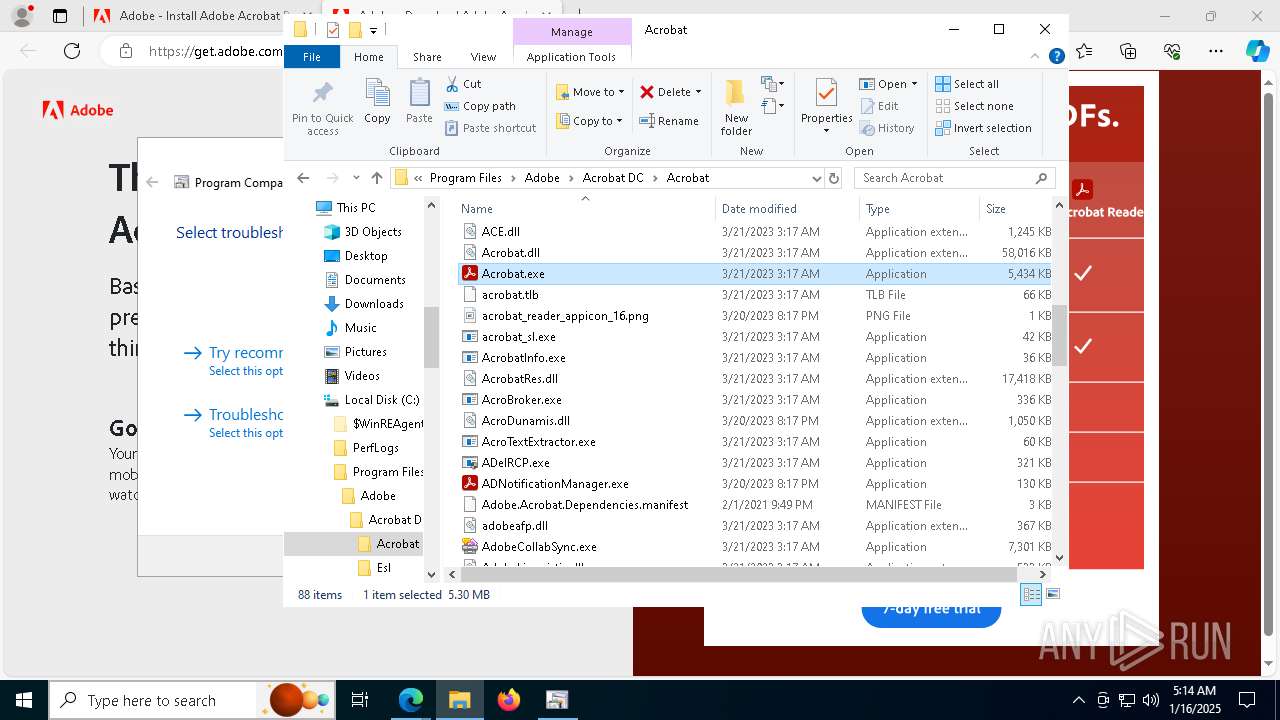Click the red Delete button
The height and width of the screenshot is (720, 1280).
(x=665, y=92)
